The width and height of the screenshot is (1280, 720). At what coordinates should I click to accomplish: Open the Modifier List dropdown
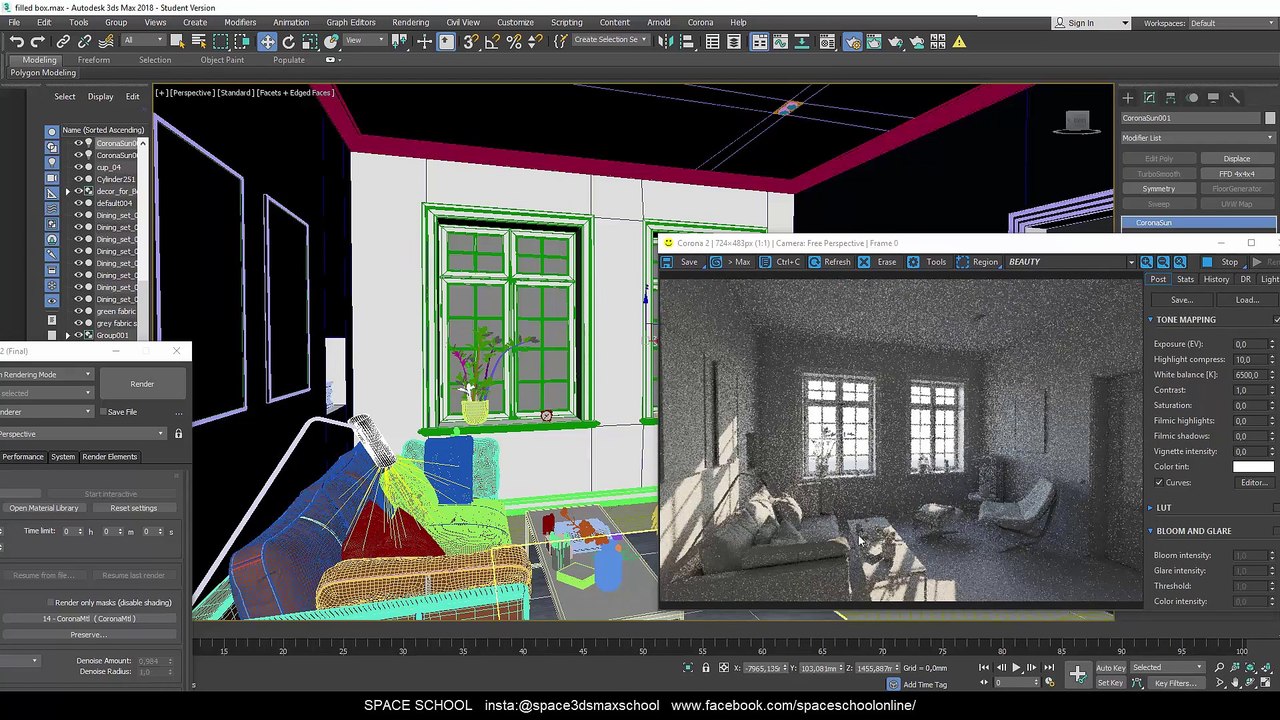click(x=1197, y=138)
